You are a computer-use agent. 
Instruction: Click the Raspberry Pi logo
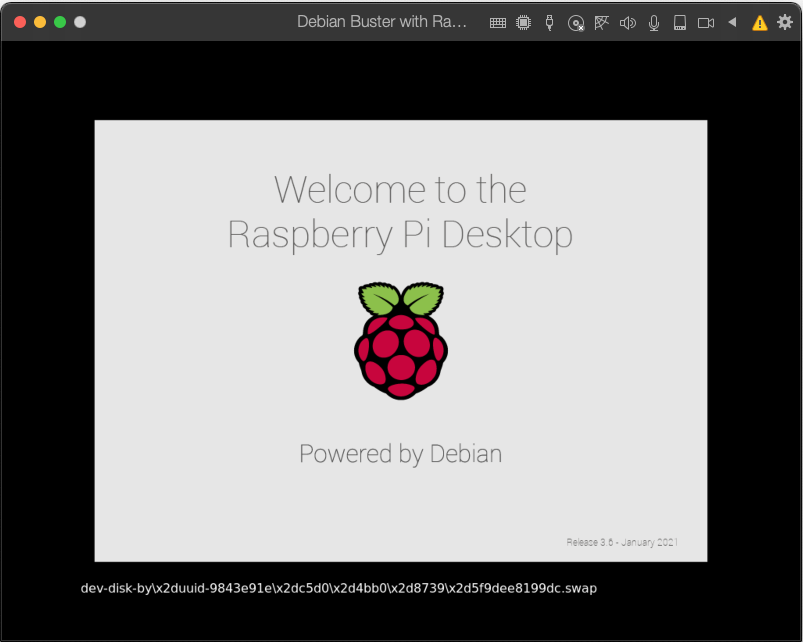point(401,340)
